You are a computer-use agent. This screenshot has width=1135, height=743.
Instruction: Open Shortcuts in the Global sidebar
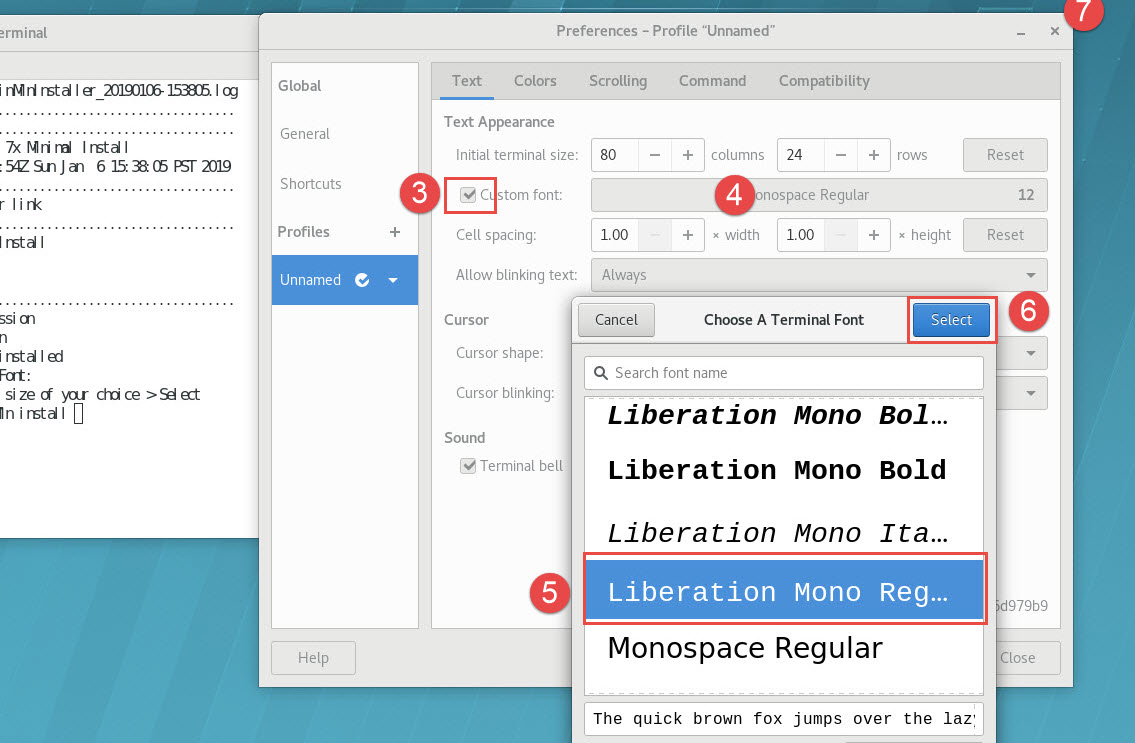[311, 184]
